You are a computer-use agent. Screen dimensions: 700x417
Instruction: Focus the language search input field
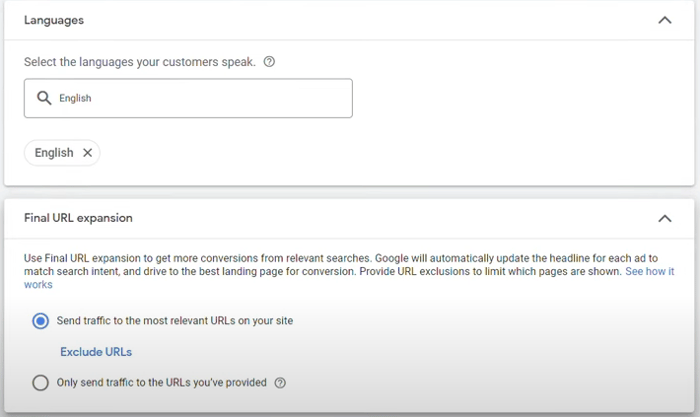pyautogui.click(x=188, y=98)
